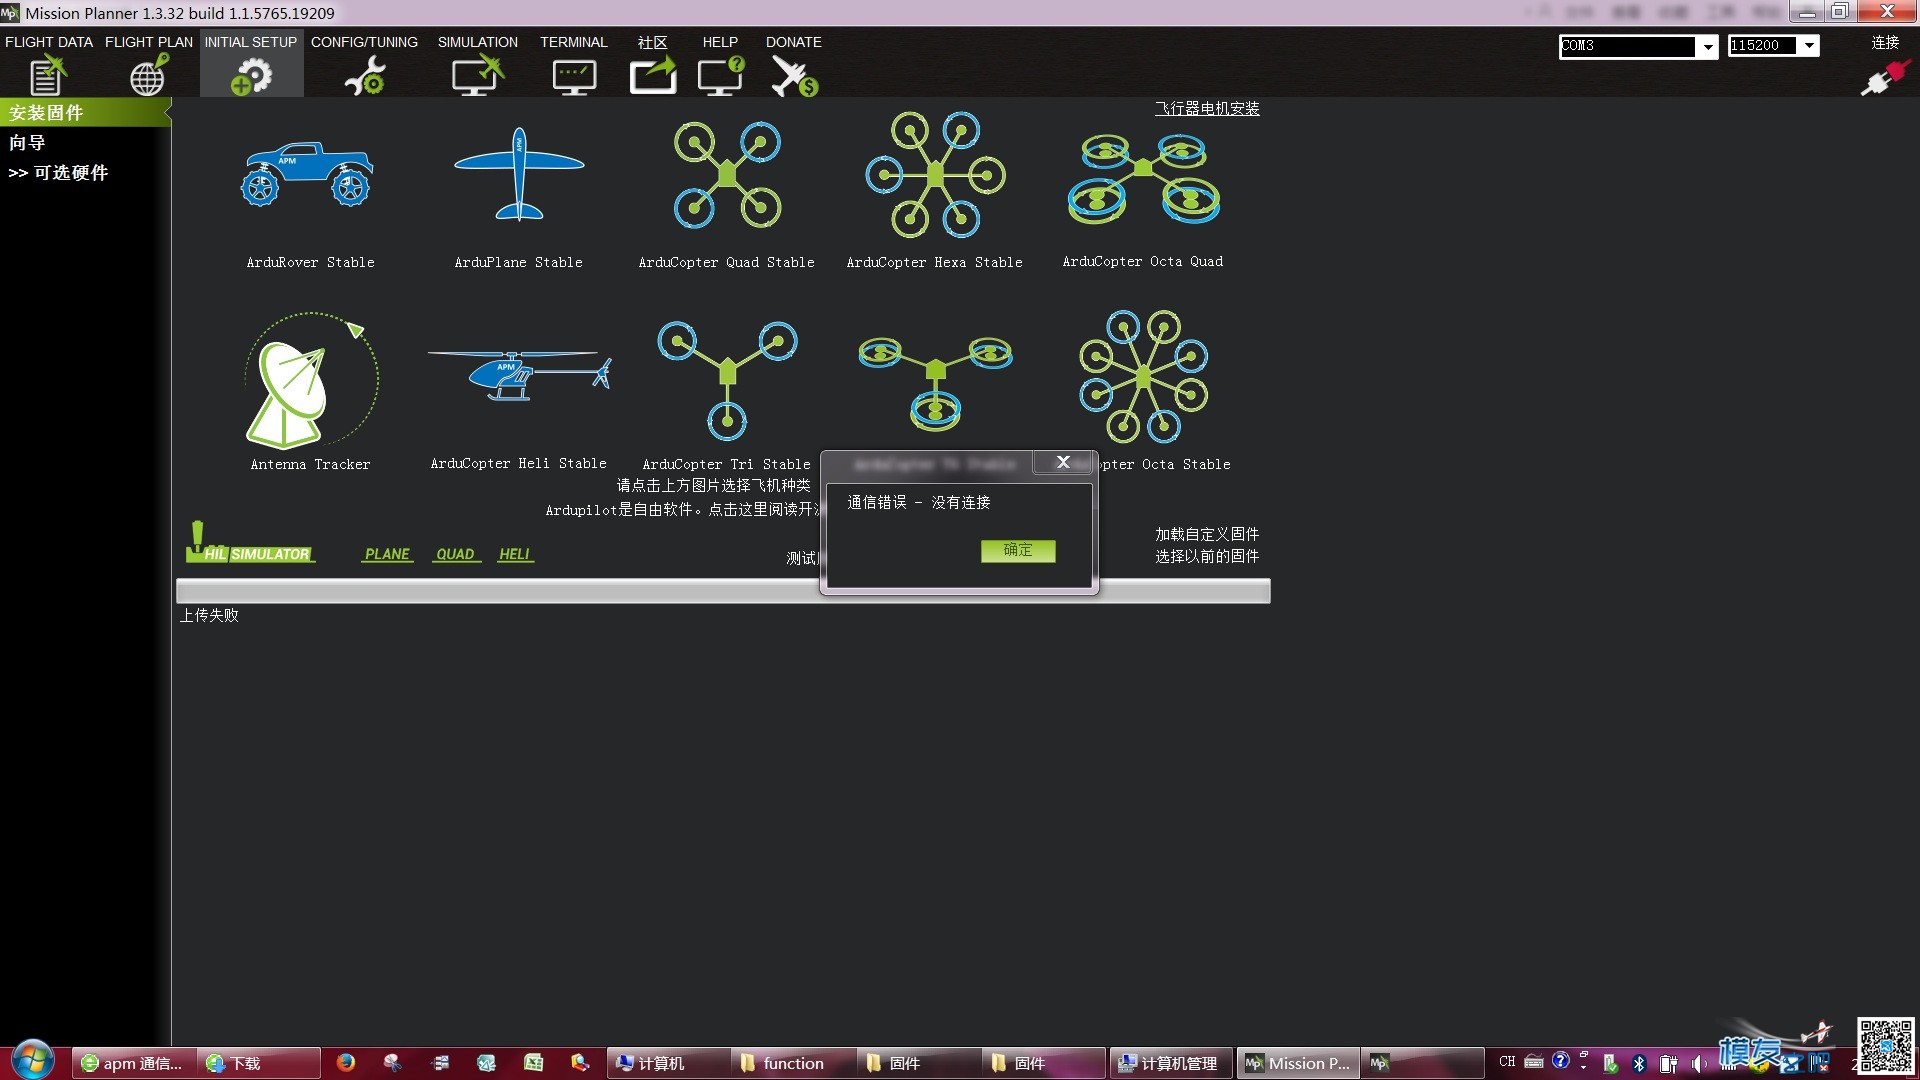This screenshot has width=1920, height=1080.
Task: Select QUAD simulator tab
Action: (x=455, y=553)
